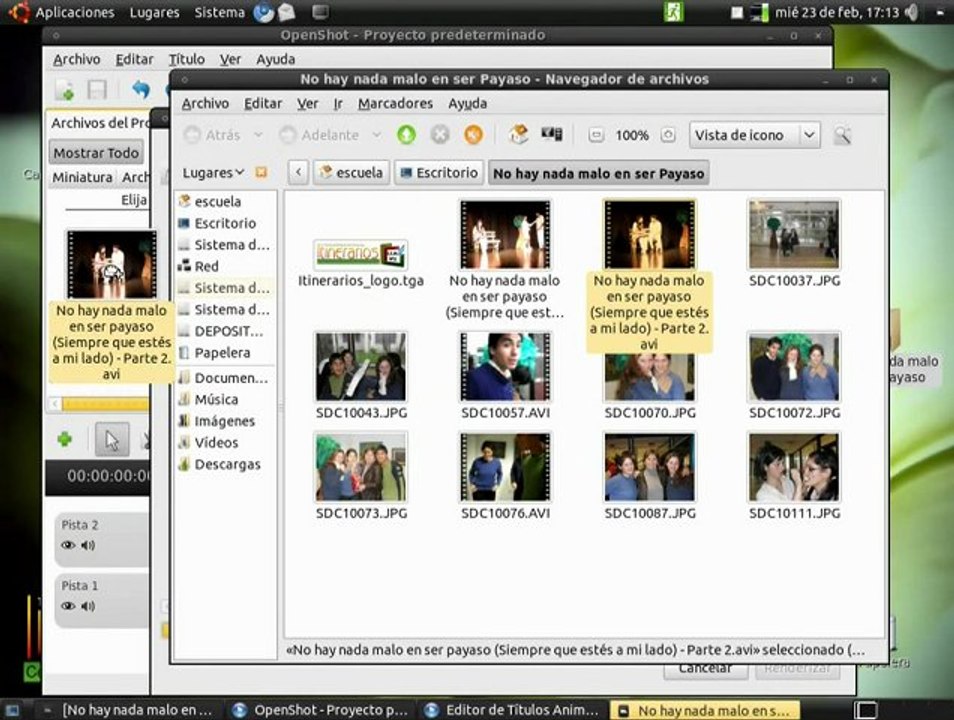This screenshot has width=954, height=720.
Task: Toggle visibility eye of Pista 2
Action: (68, 545)
